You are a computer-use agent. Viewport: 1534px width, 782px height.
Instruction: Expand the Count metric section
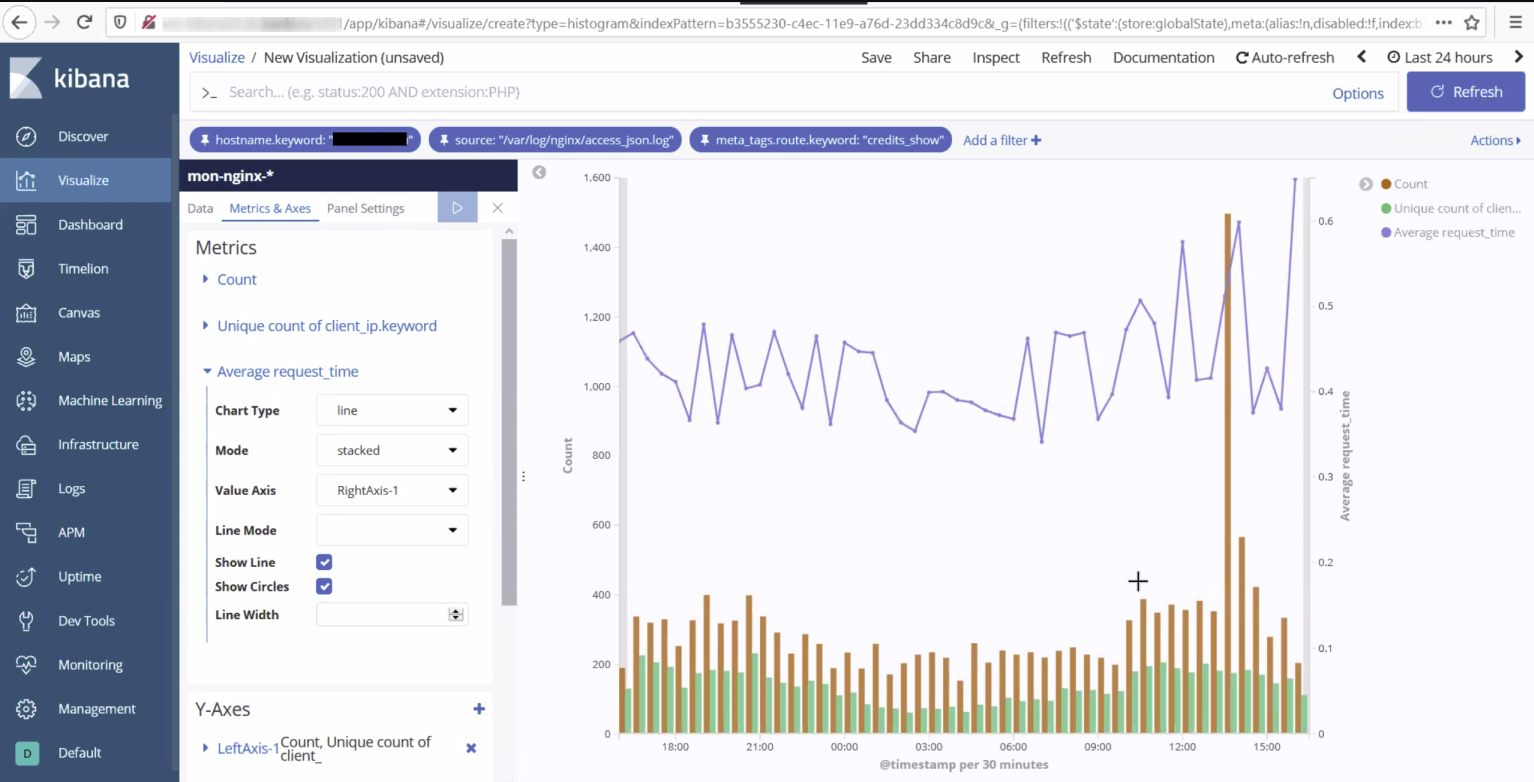tap(236, 280)
